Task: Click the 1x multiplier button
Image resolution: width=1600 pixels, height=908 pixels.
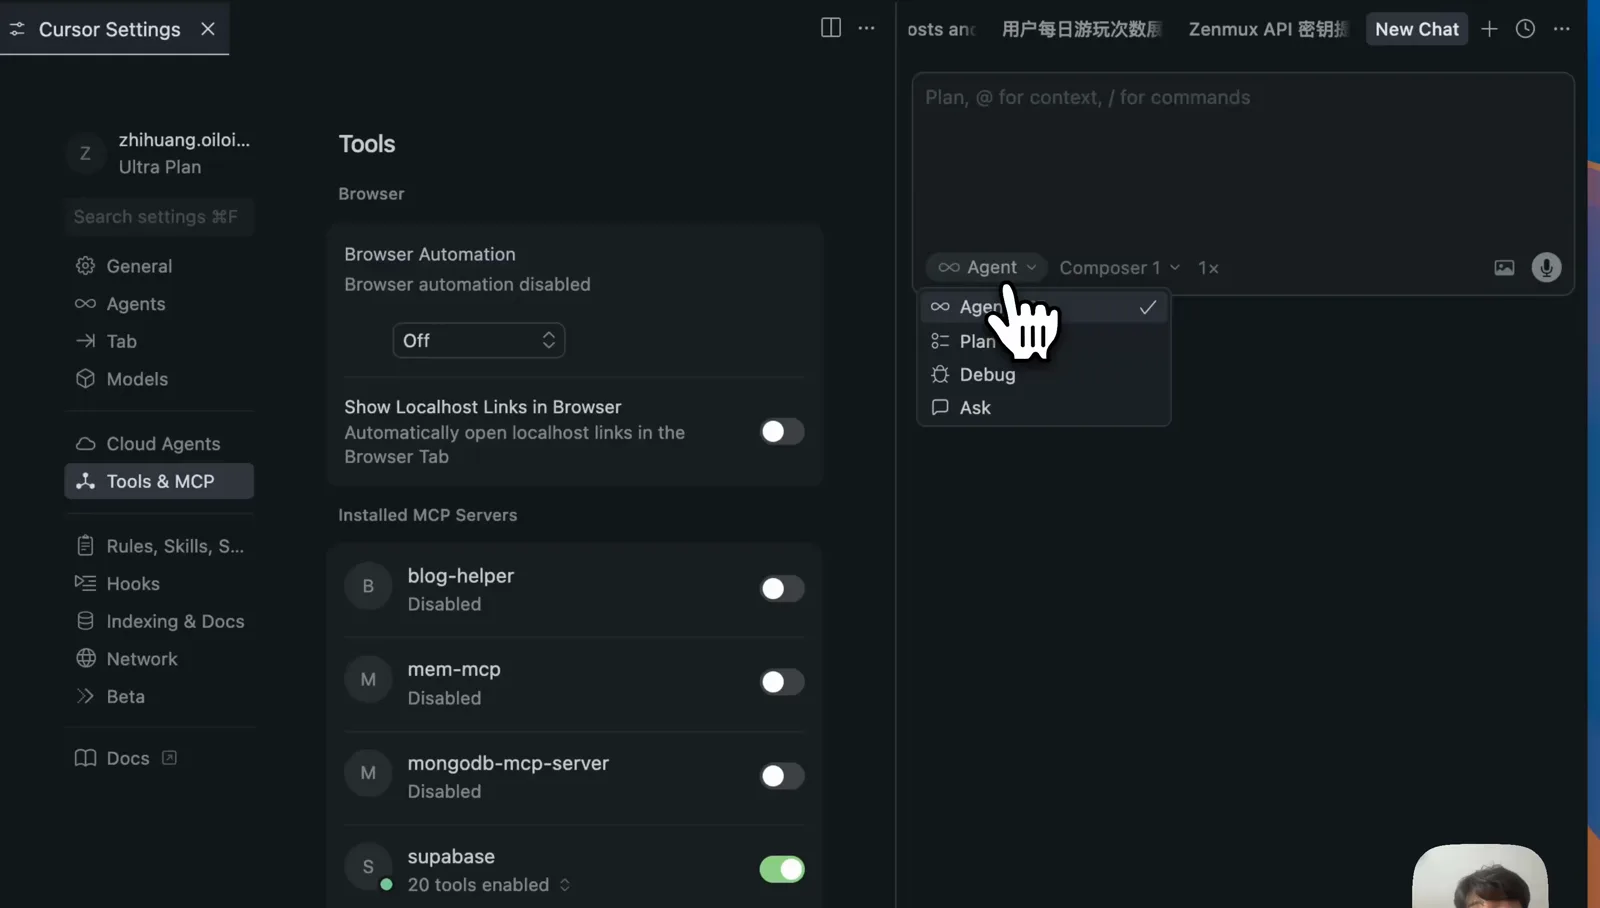Action: coord(1209,268)
